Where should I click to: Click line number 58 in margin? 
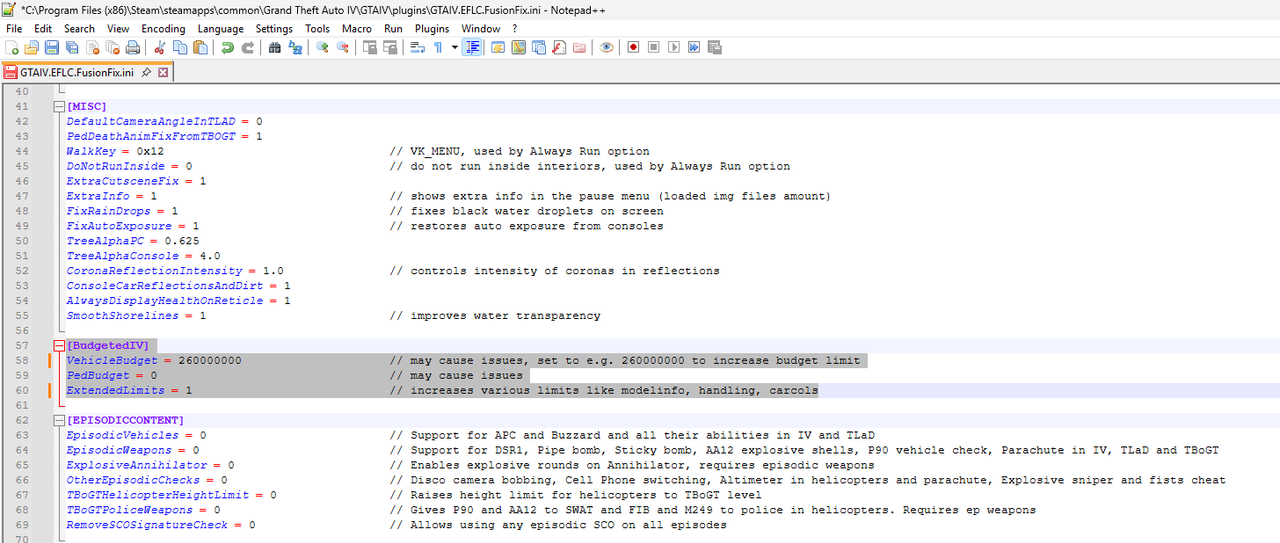(22, 360)
